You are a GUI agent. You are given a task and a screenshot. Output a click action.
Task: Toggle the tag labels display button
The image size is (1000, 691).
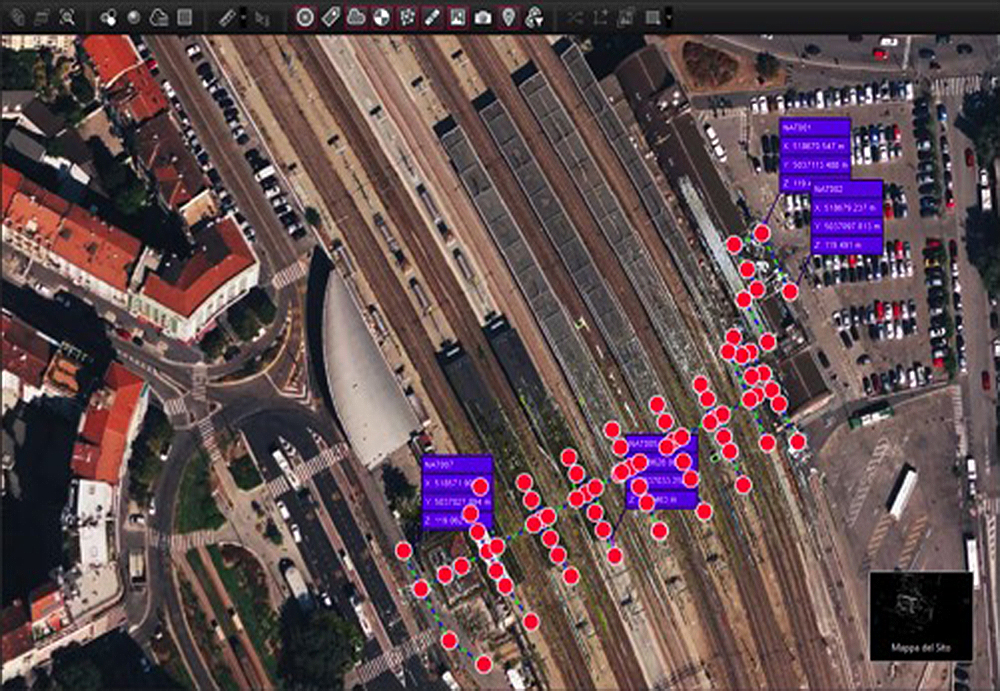pos(331,17)
